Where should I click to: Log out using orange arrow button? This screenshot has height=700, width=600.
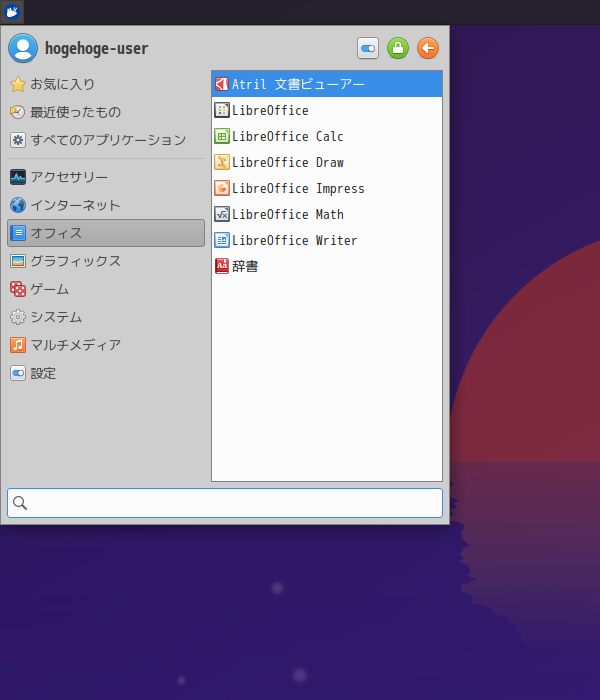pos(428,48)
